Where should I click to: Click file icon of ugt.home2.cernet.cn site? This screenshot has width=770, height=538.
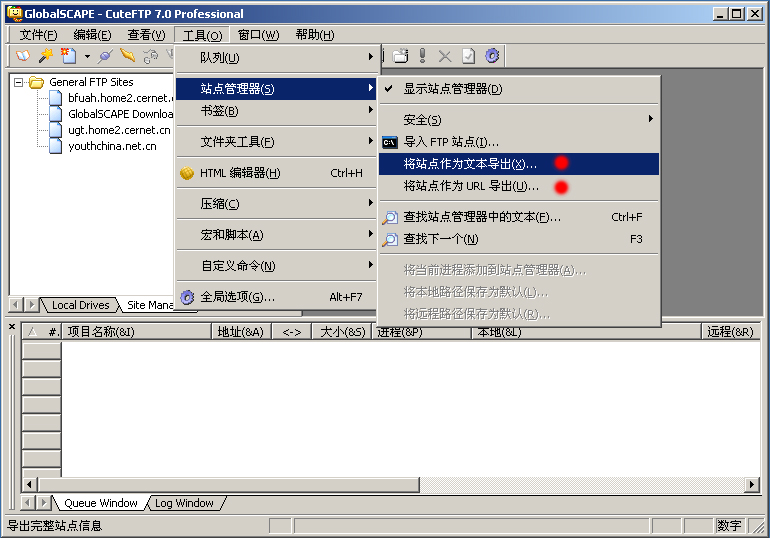(x=55, y=130)
